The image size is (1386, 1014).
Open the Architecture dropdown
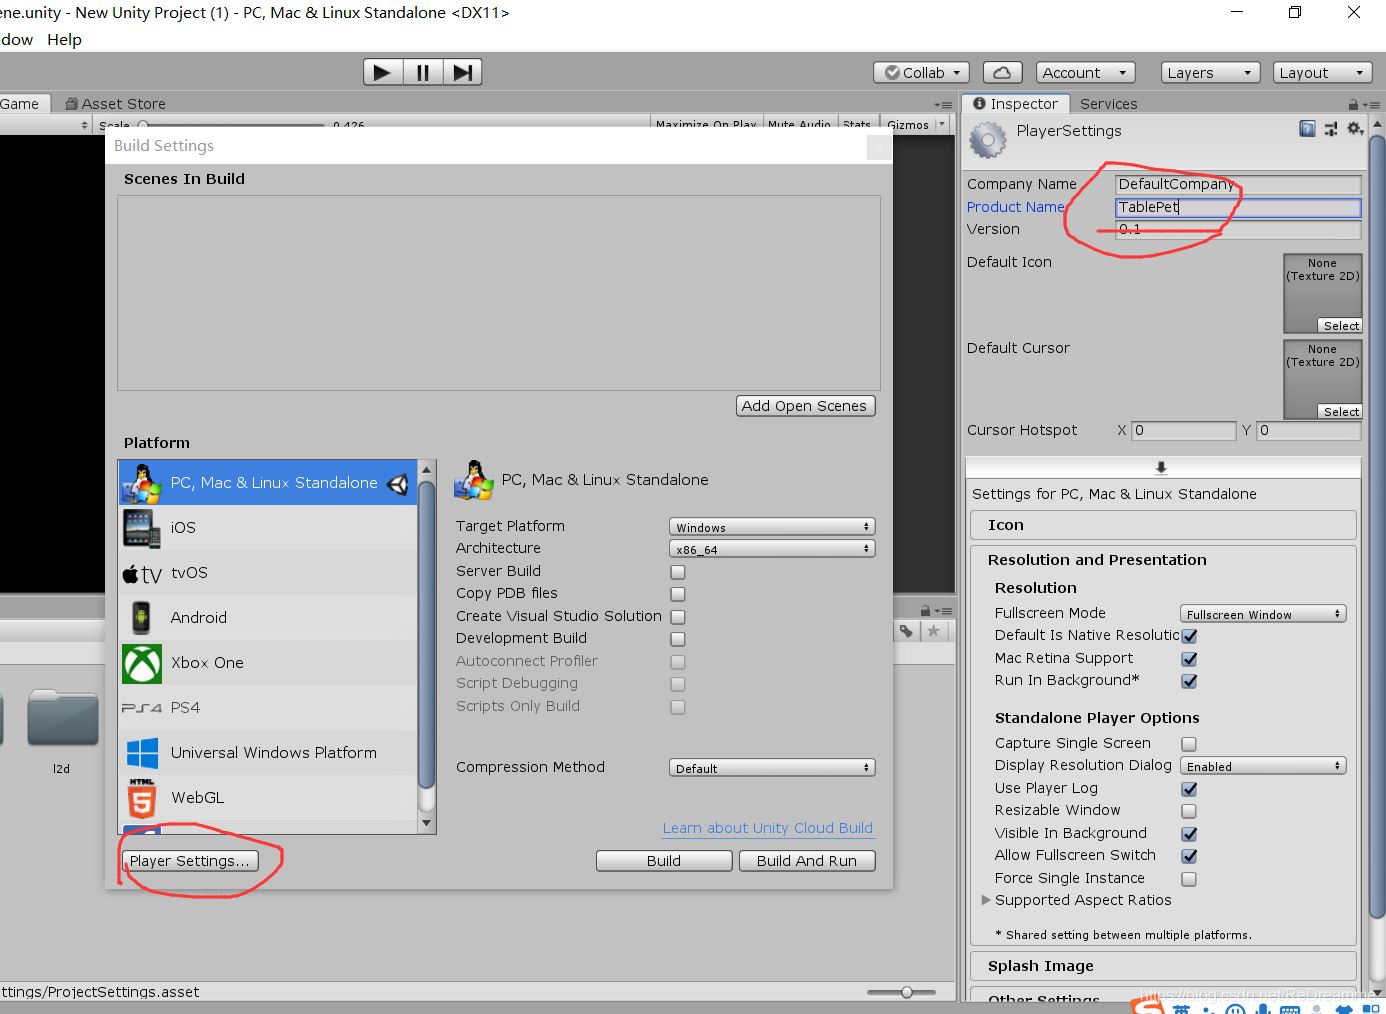pos(772,549)
